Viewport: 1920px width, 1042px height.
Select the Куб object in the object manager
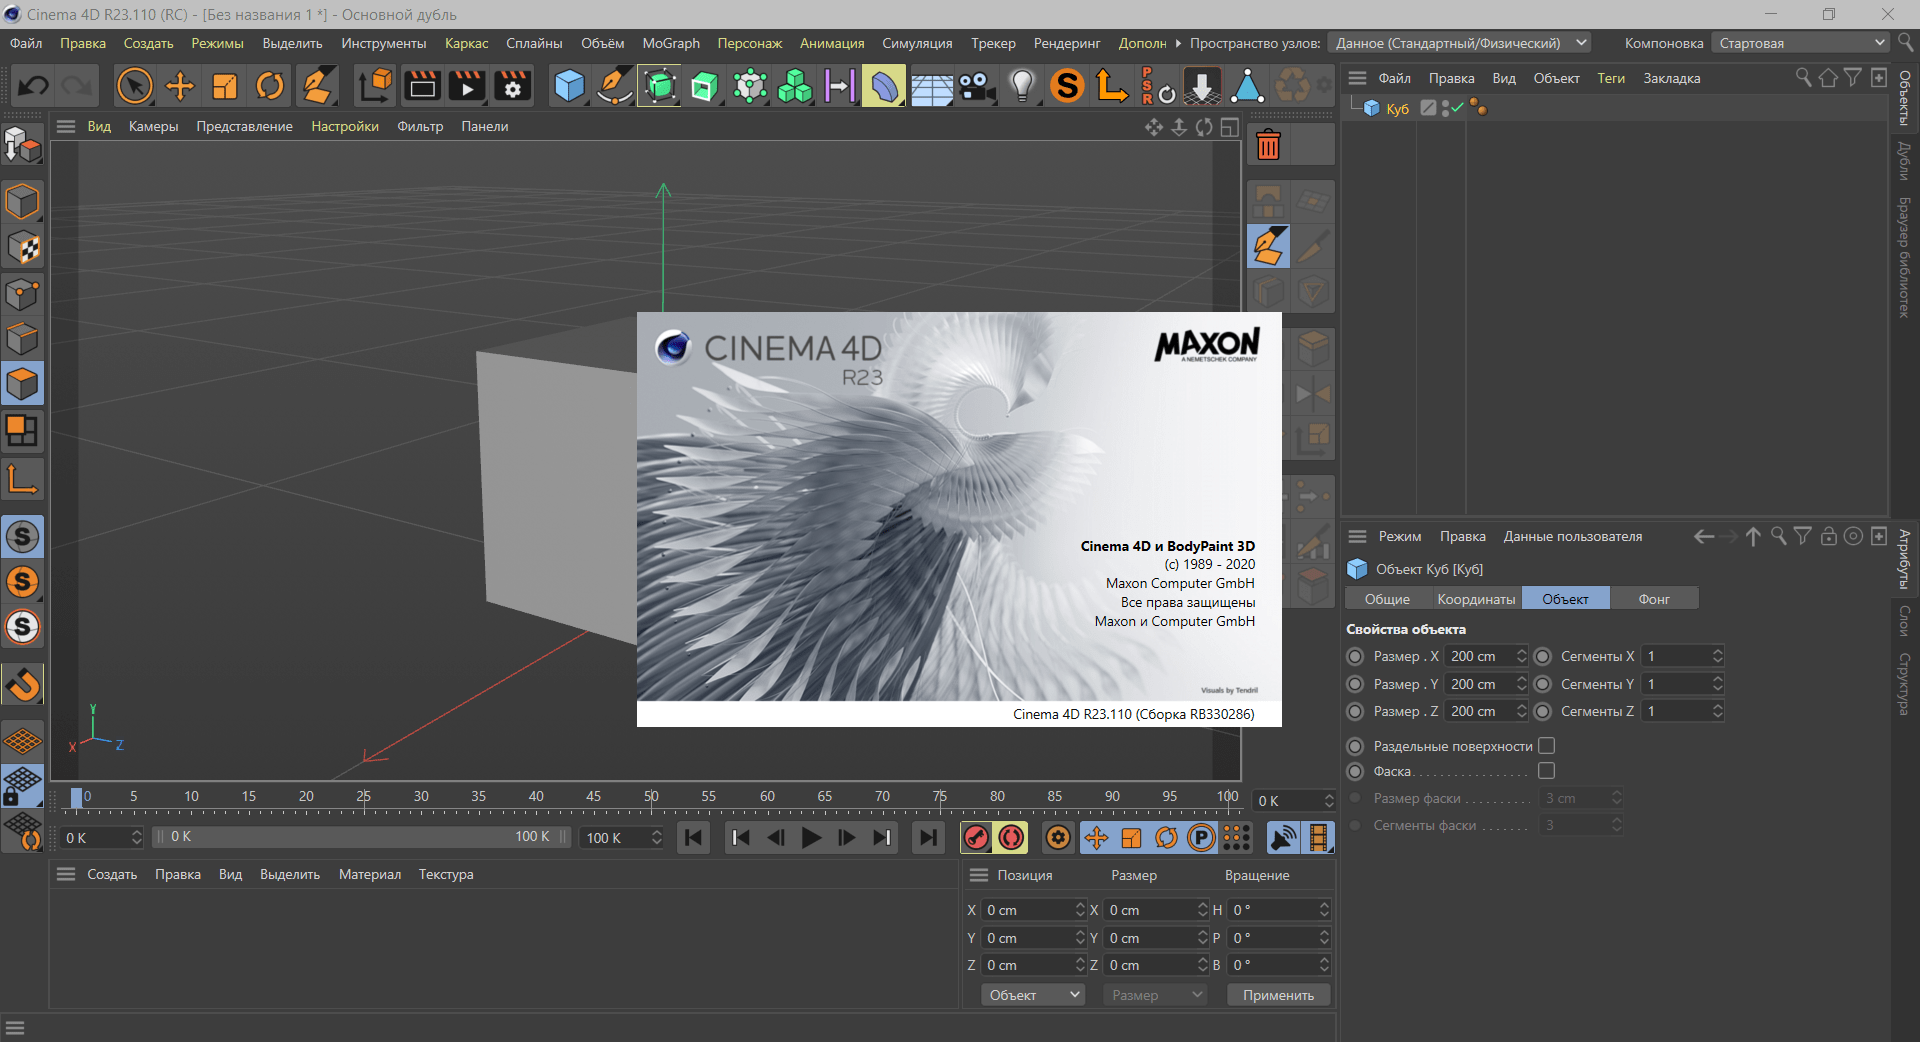pyautogui.click(x=1397, y=109)
